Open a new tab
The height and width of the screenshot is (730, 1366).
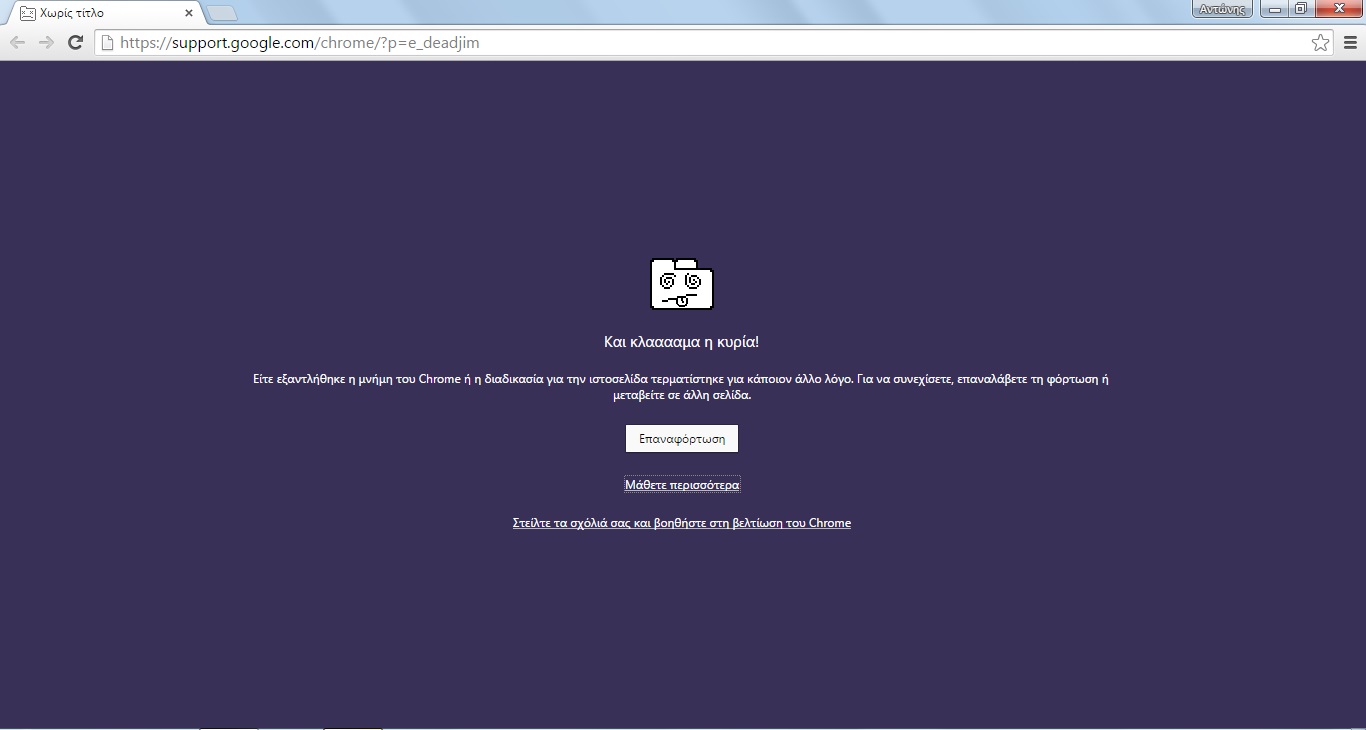click(x=222, y=13)
